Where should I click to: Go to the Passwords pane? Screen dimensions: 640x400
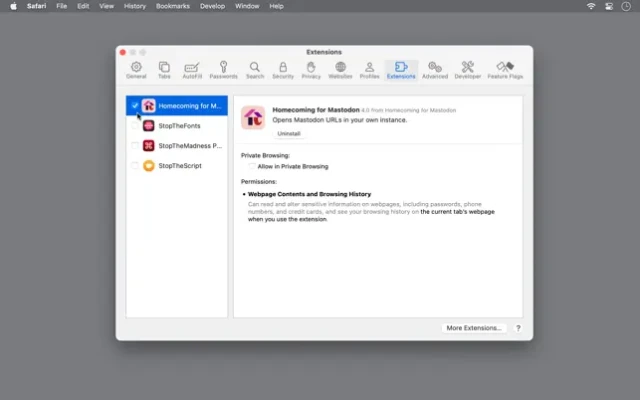tap(223, 69)
